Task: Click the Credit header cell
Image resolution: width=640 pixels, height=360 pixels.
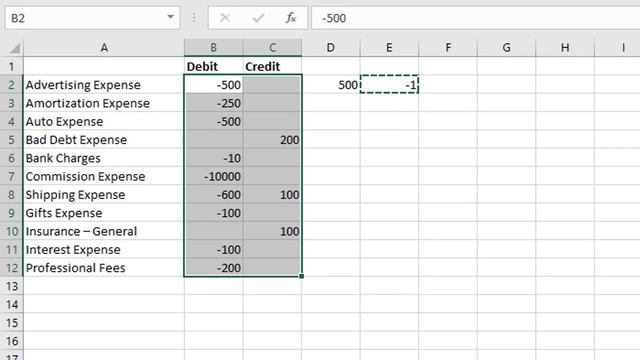Action: (272, 66)
